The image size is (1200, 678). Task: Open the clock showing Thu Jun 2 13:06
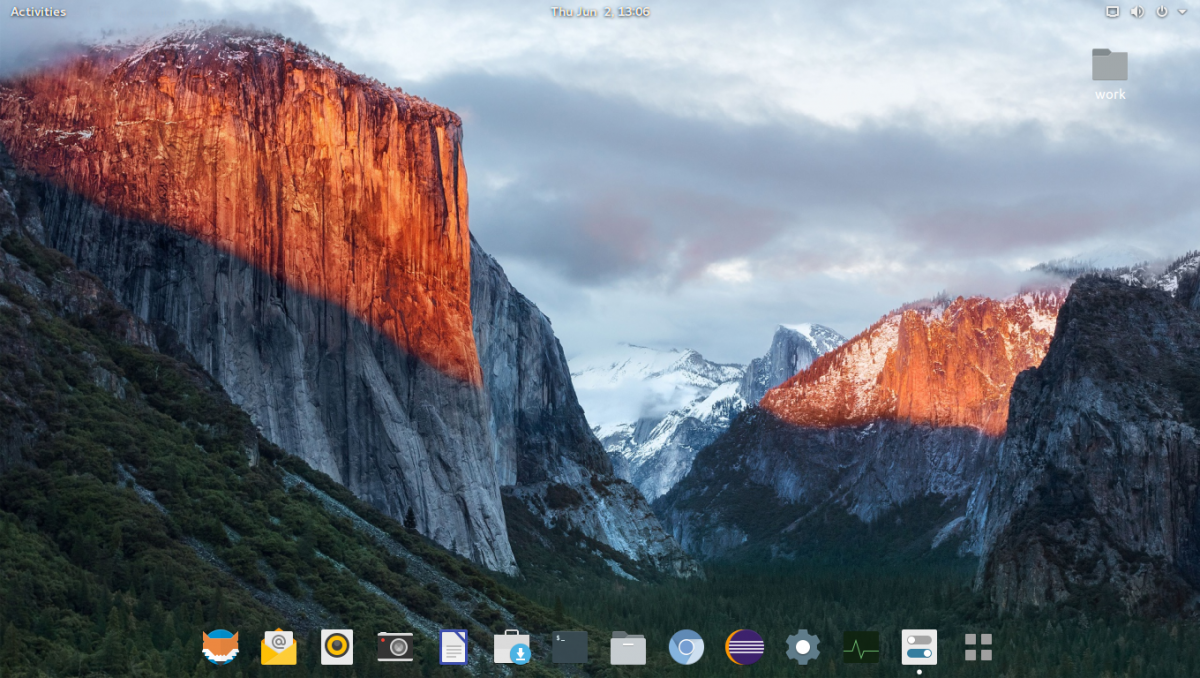tap(600, 12)
